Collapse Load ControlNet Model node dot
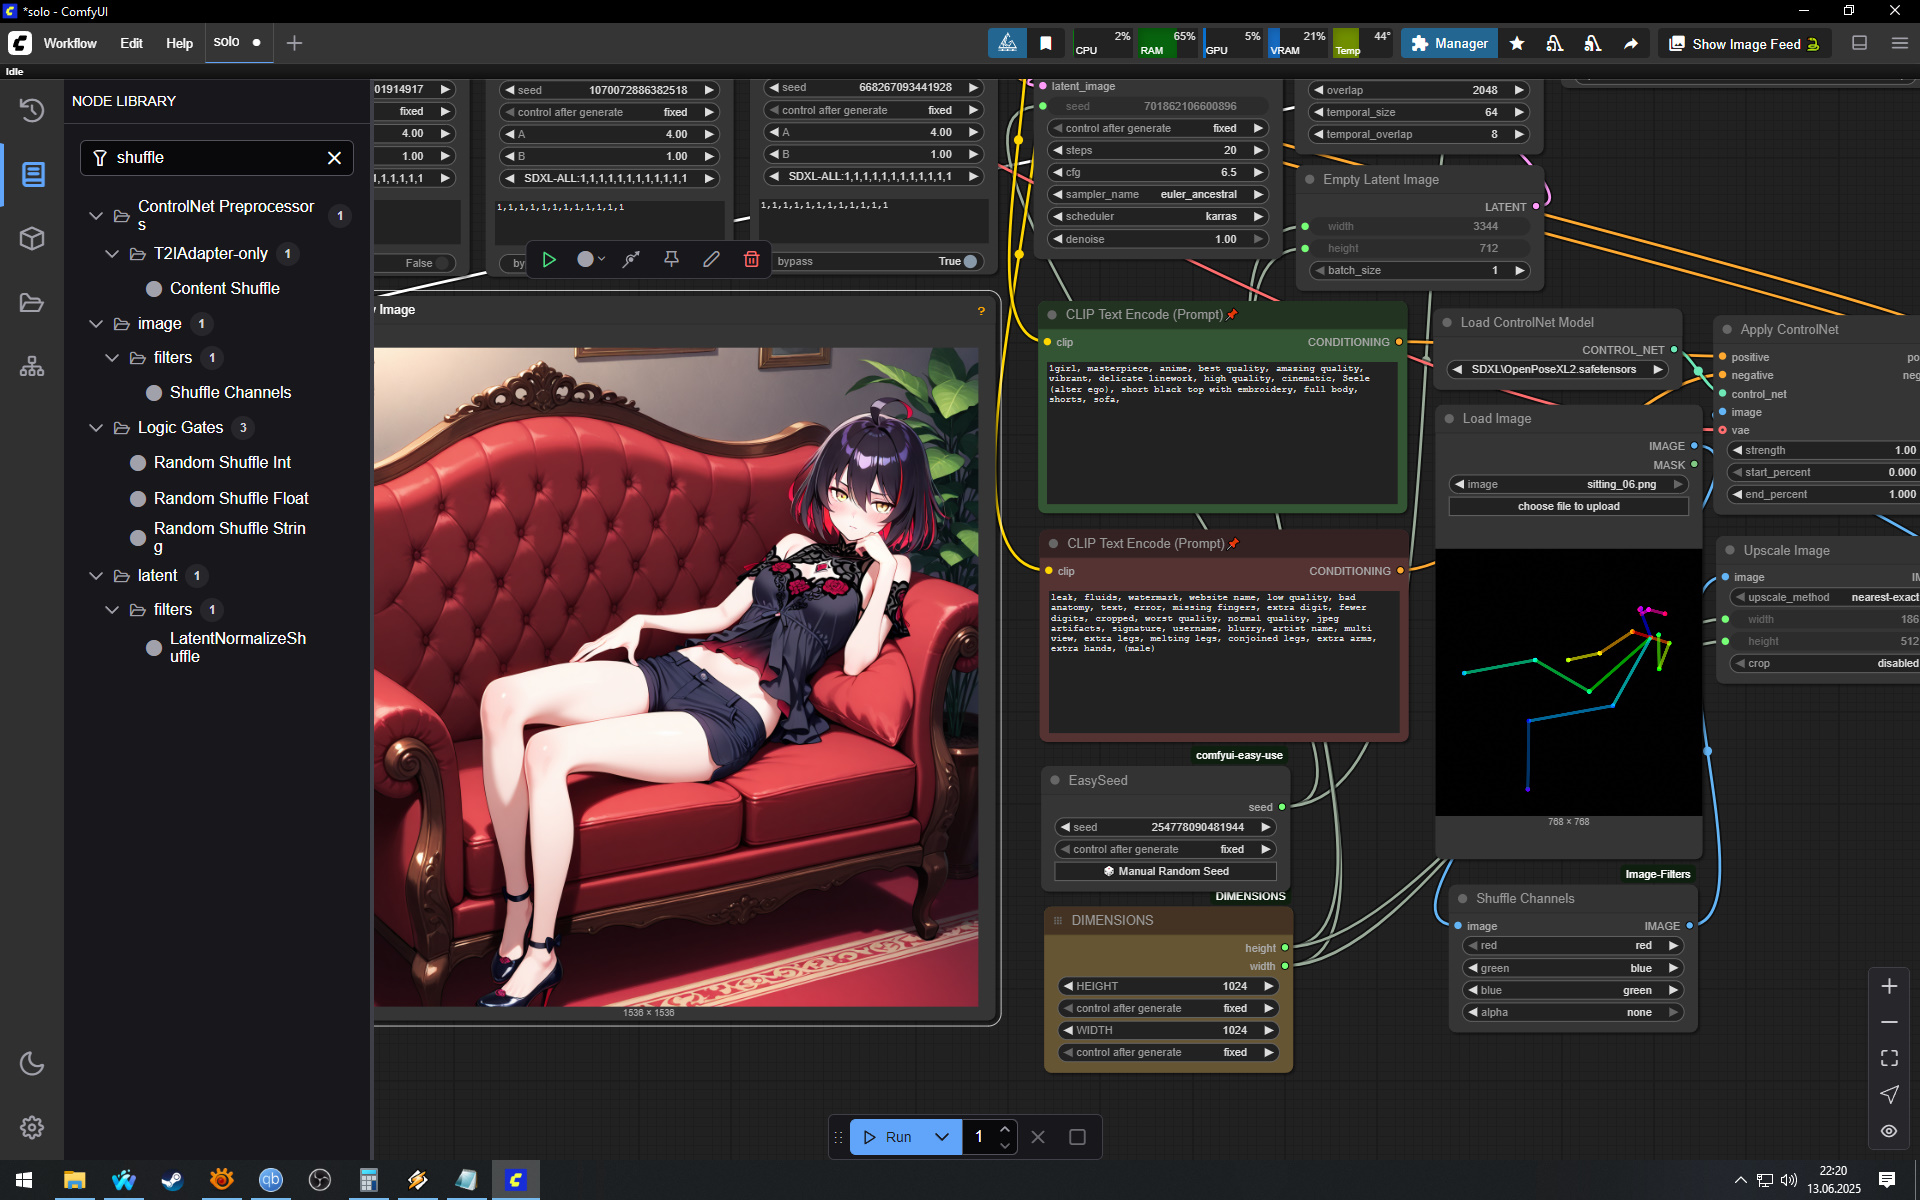The width and height of the screenshot is (1920, 1200). click(x=1447, y=322)
